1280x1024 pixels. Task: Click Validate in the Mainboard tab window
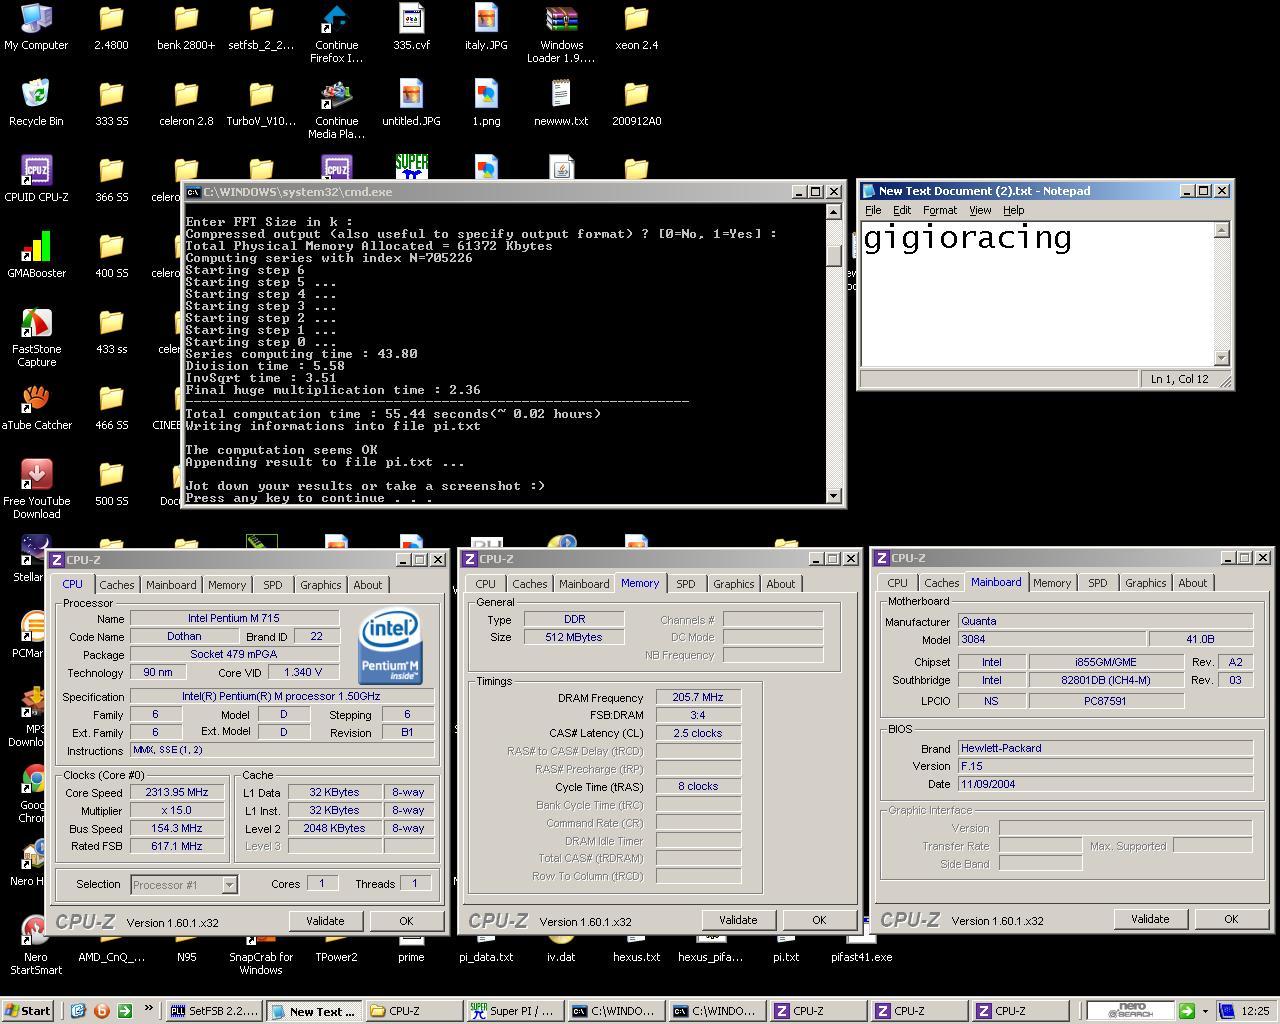coord(1150,919)
